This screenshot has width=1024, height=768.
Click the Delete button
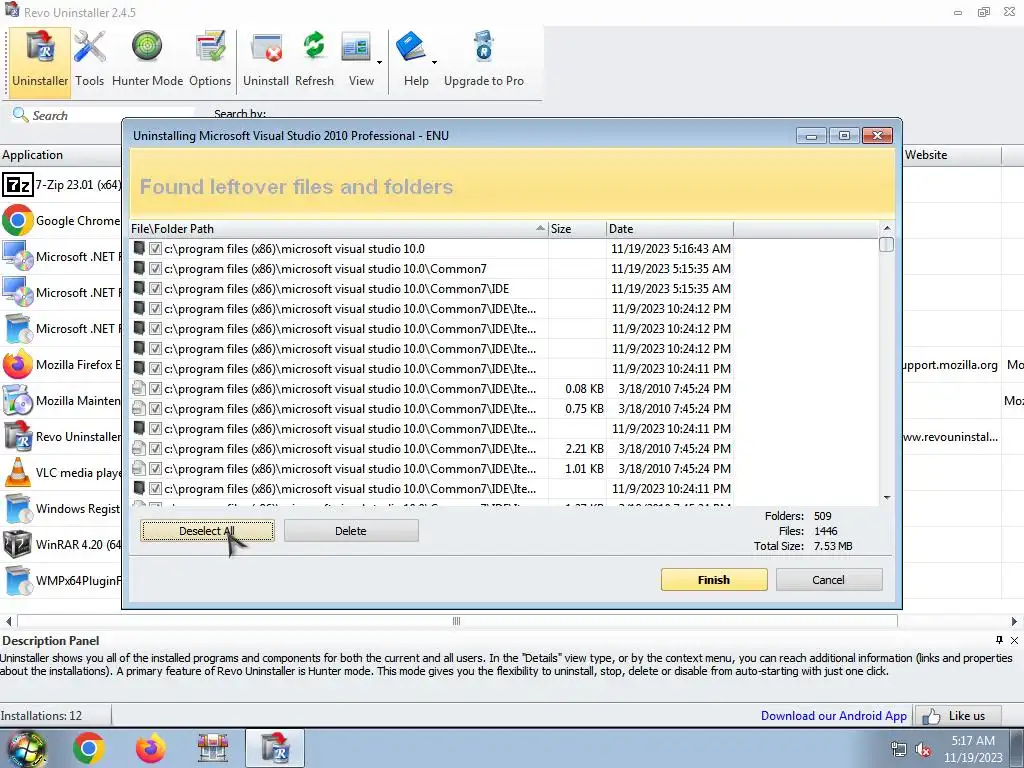pyautogui.click(x=351, y=531)
